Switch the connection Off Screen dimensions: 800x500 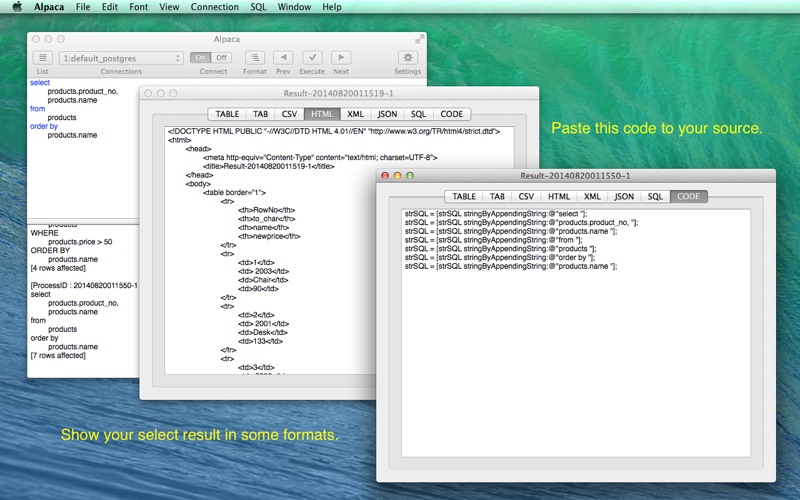coord(221,58)
